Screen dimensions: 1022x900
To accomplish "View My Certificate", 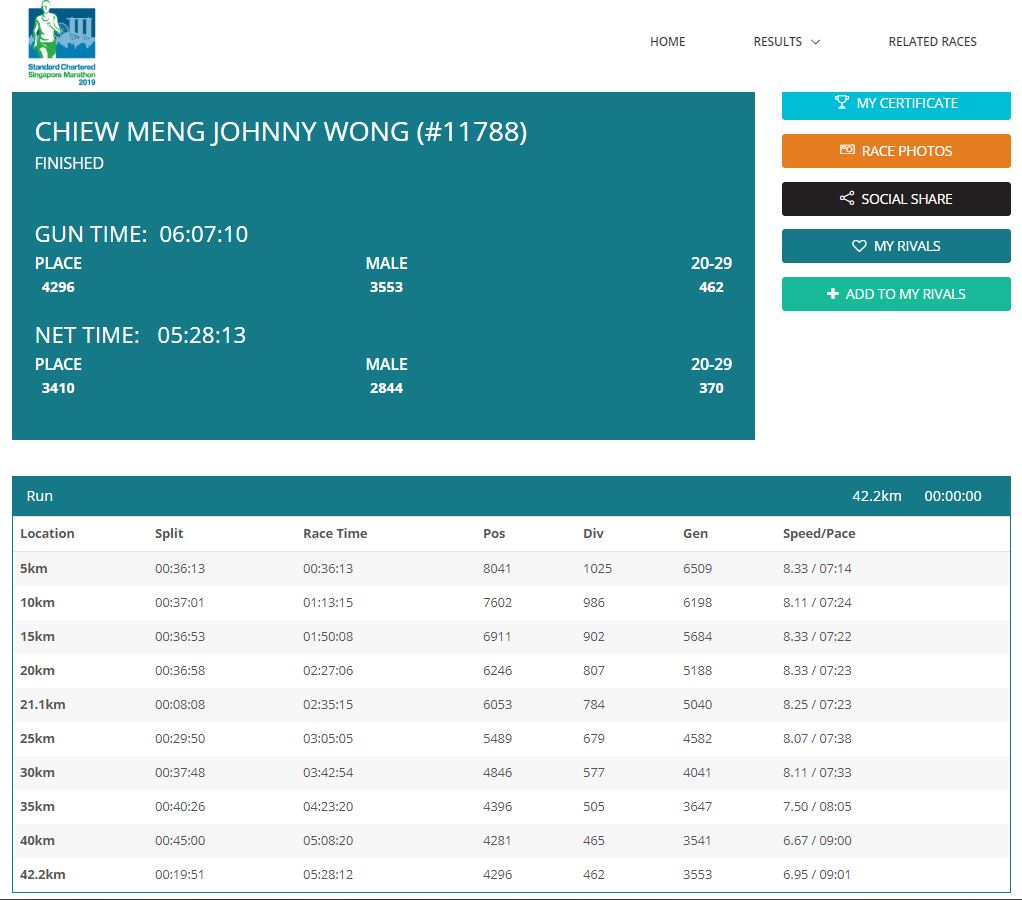I will point(896,105).
